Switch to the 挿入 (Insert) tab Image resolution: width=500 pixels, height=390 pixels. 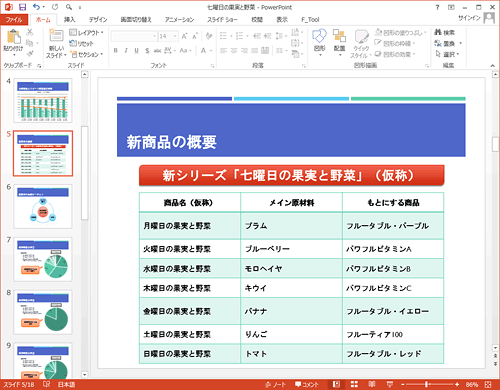pyautogui.click(x=69, y=20)
